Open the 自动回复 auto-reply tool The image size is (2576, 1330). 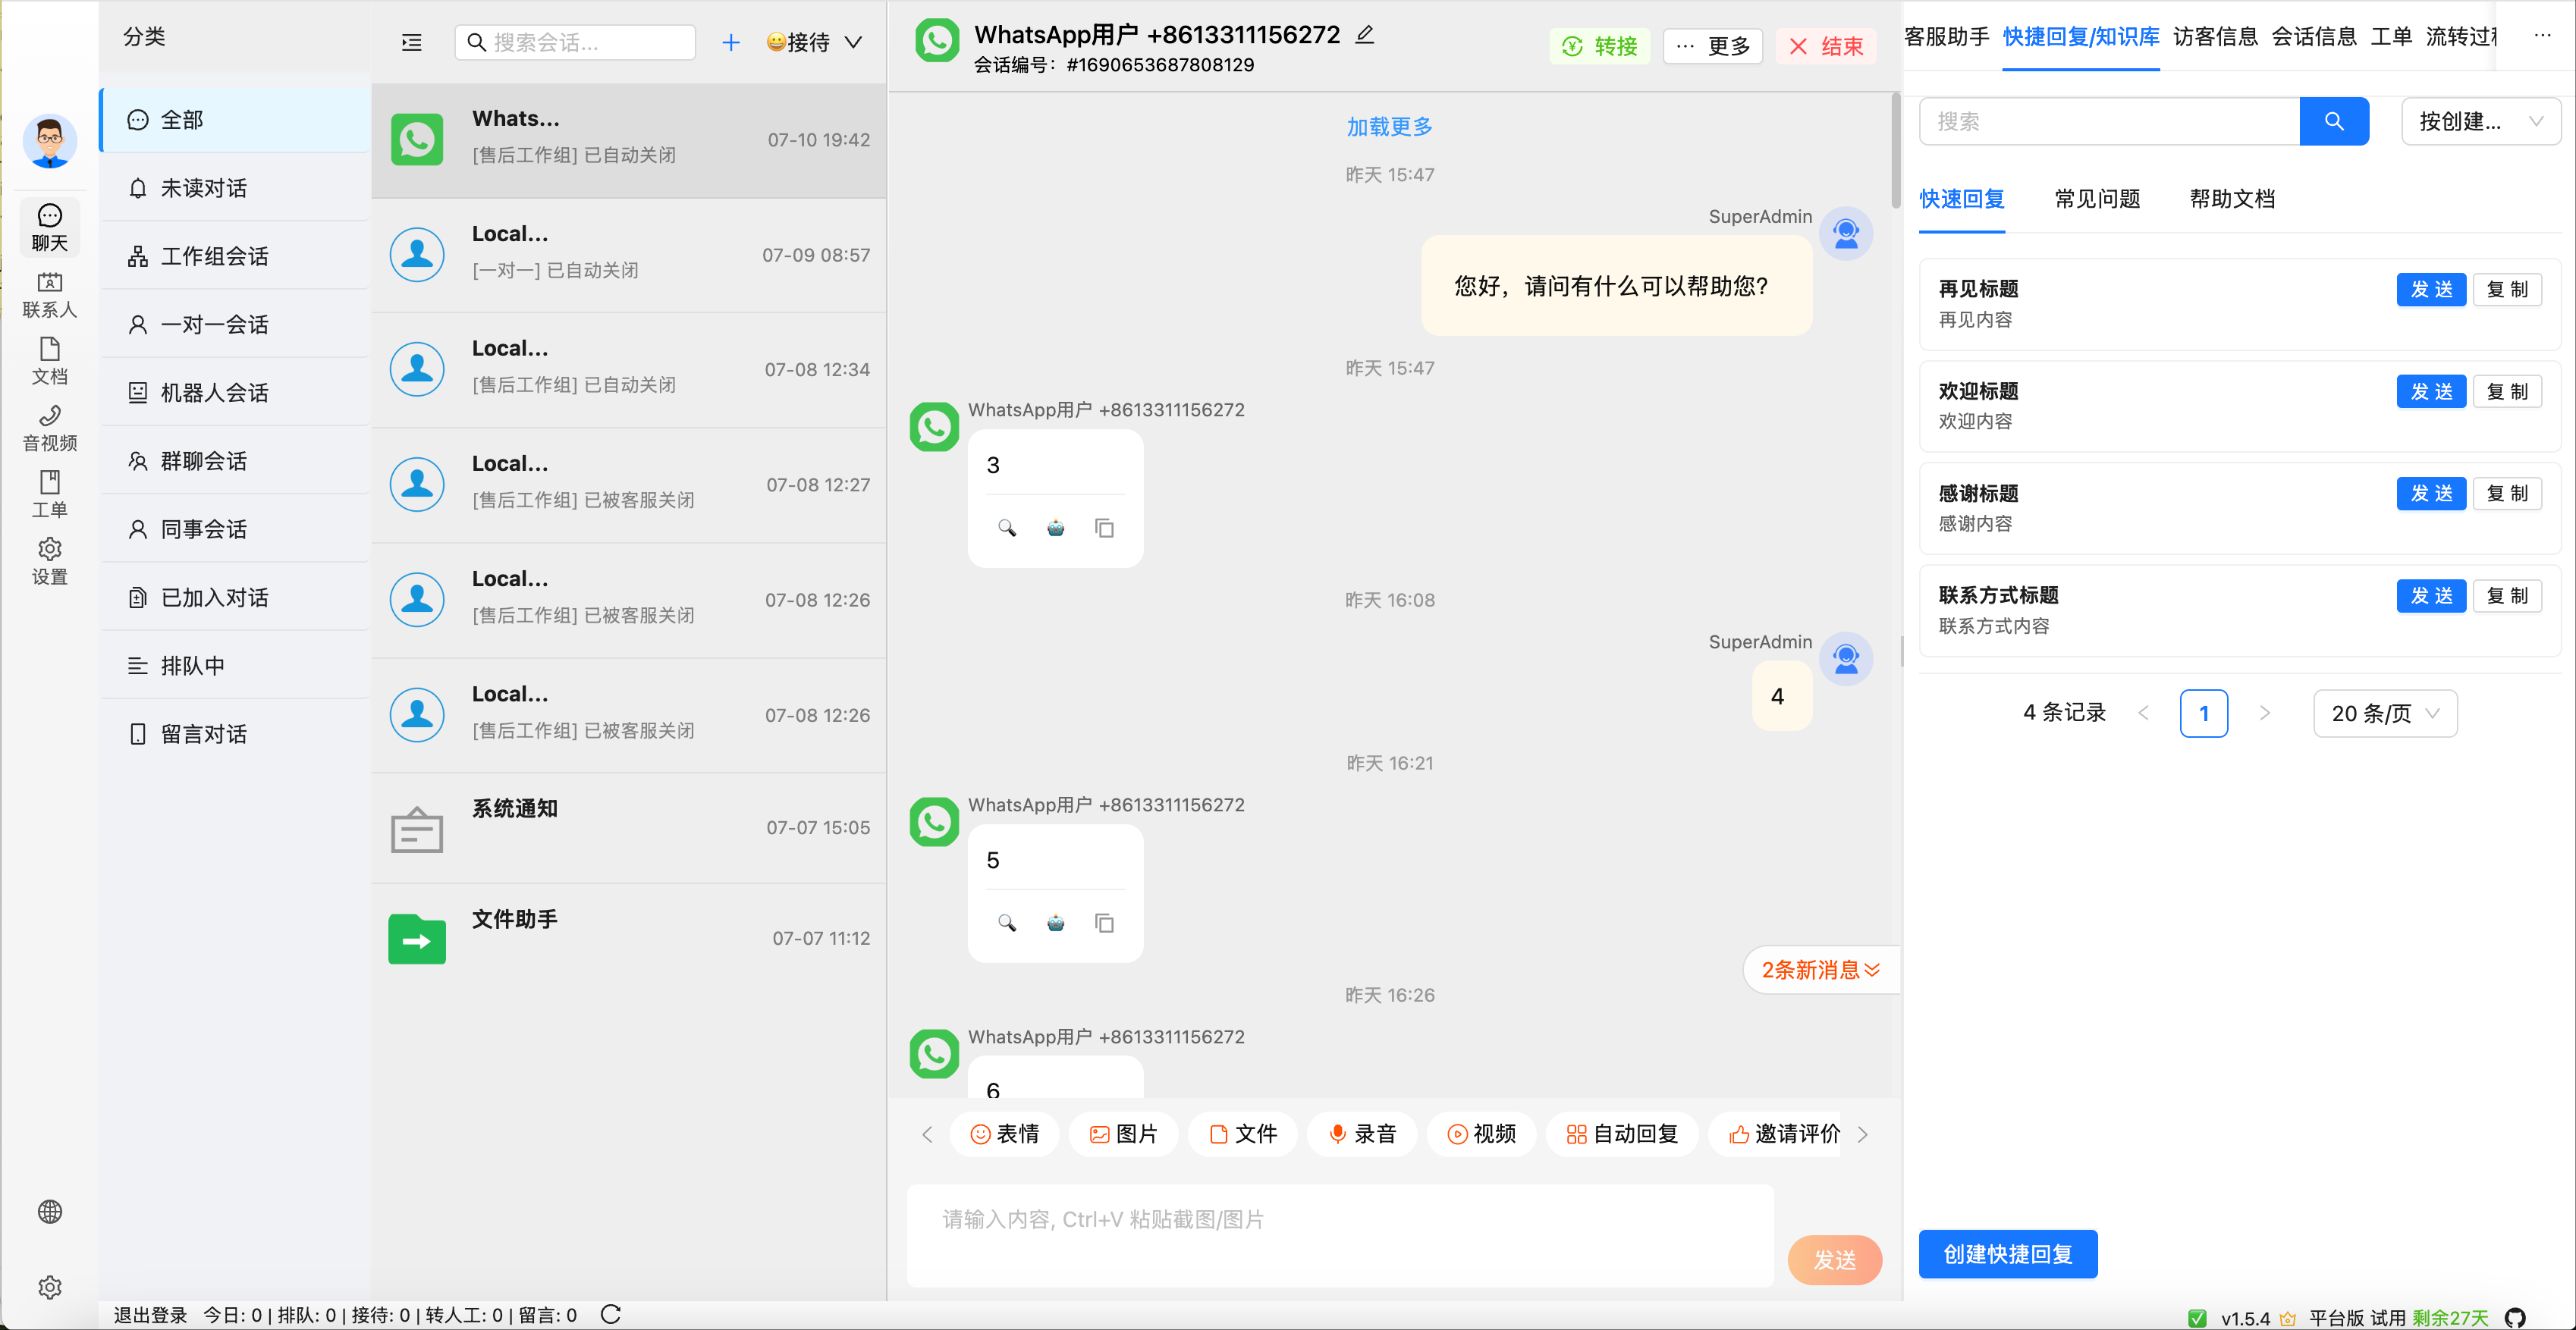[1621, 1134]
